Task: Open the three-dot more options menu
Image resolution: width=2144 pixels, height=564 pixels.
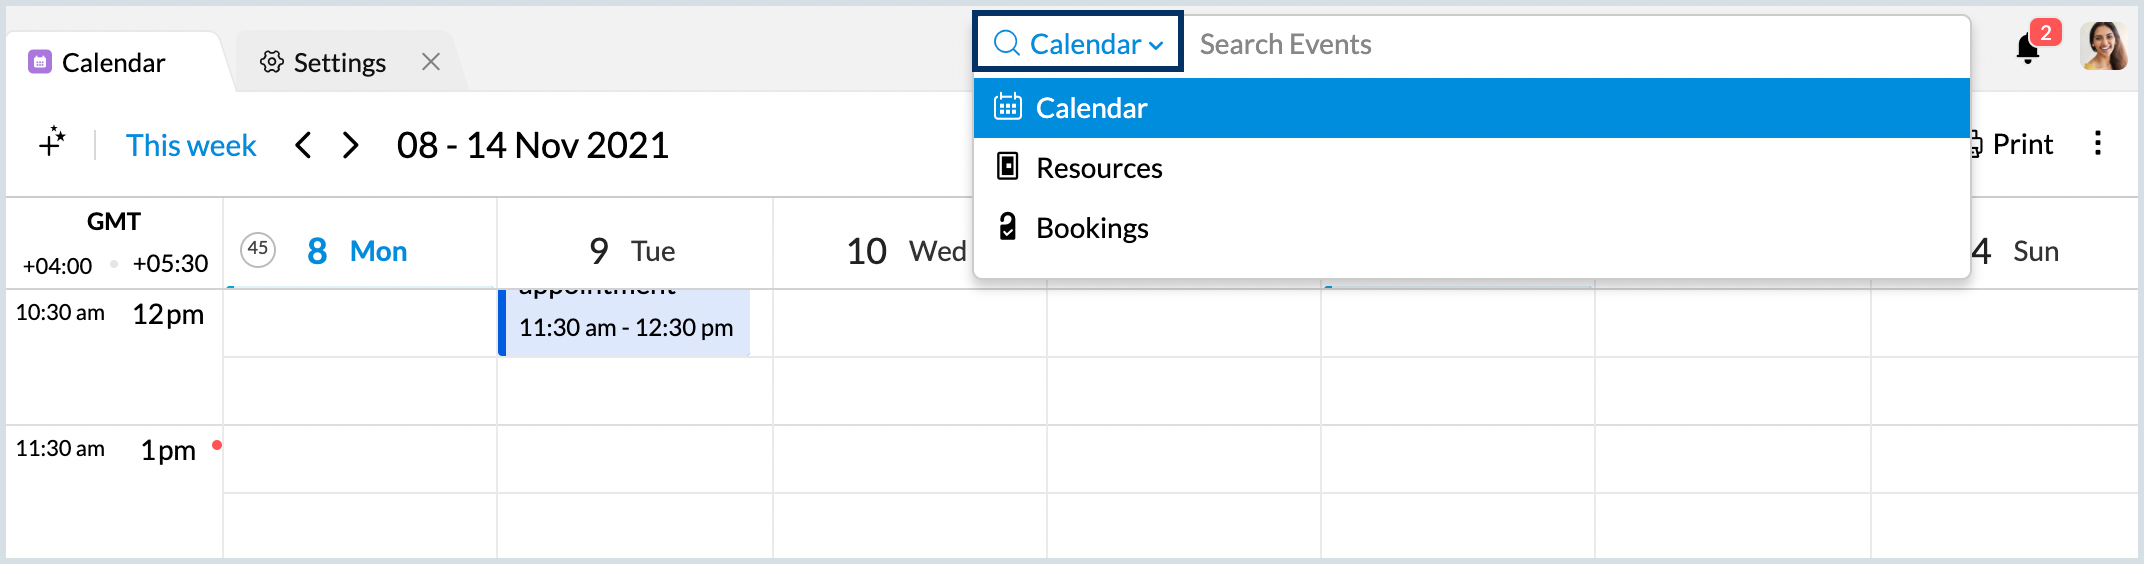Action: [x=2097, y=144]
